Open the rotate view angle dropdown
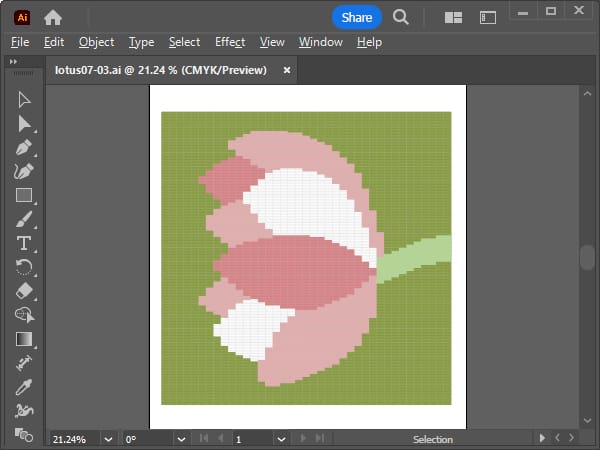 tap(180, 439)
